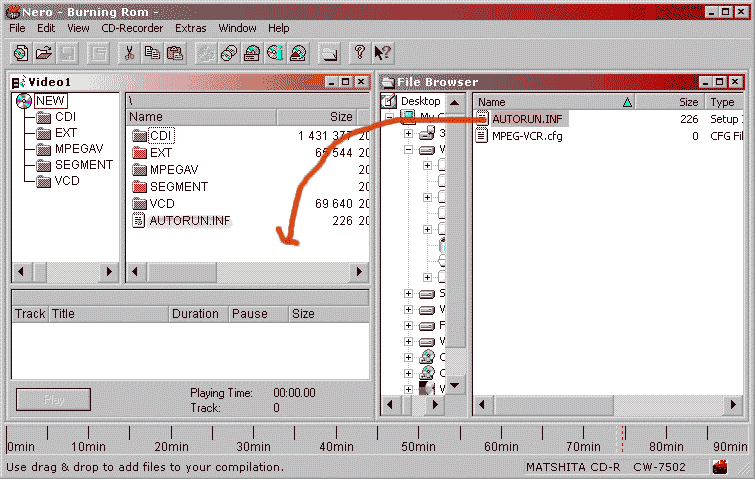Click the Help question mark icon
Image resolution: width=755 pixels, height=479 pixels.
[x=359, y=53]
